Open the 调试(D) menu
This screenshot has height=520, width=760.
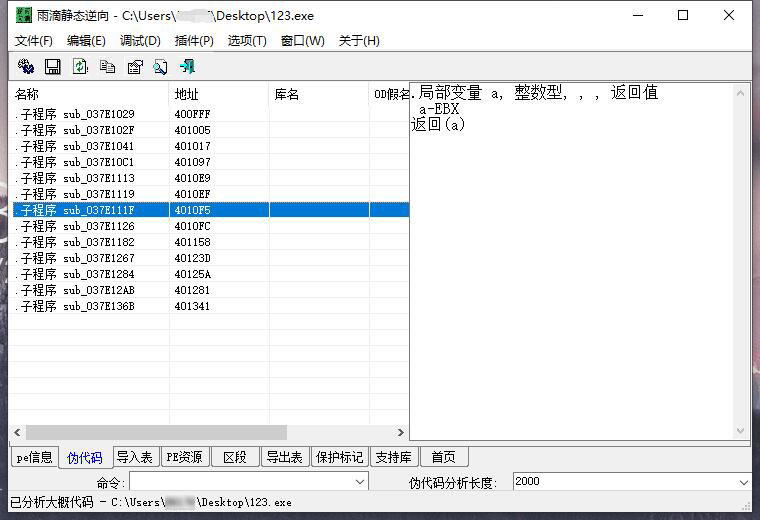click(x=140, y=41)
